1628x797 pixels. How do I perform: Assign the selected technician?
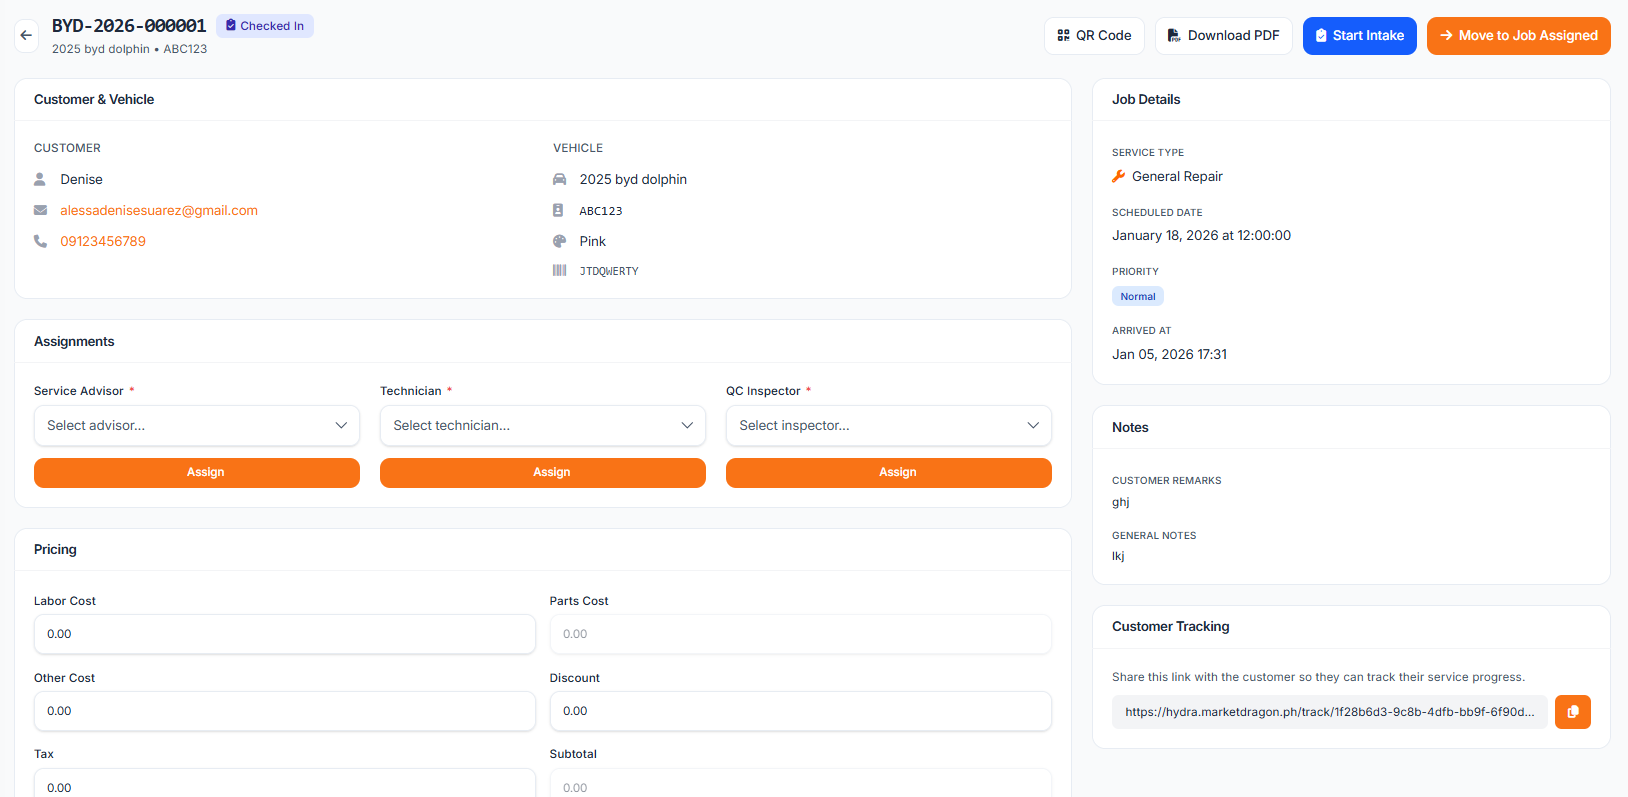coord(543,473)
